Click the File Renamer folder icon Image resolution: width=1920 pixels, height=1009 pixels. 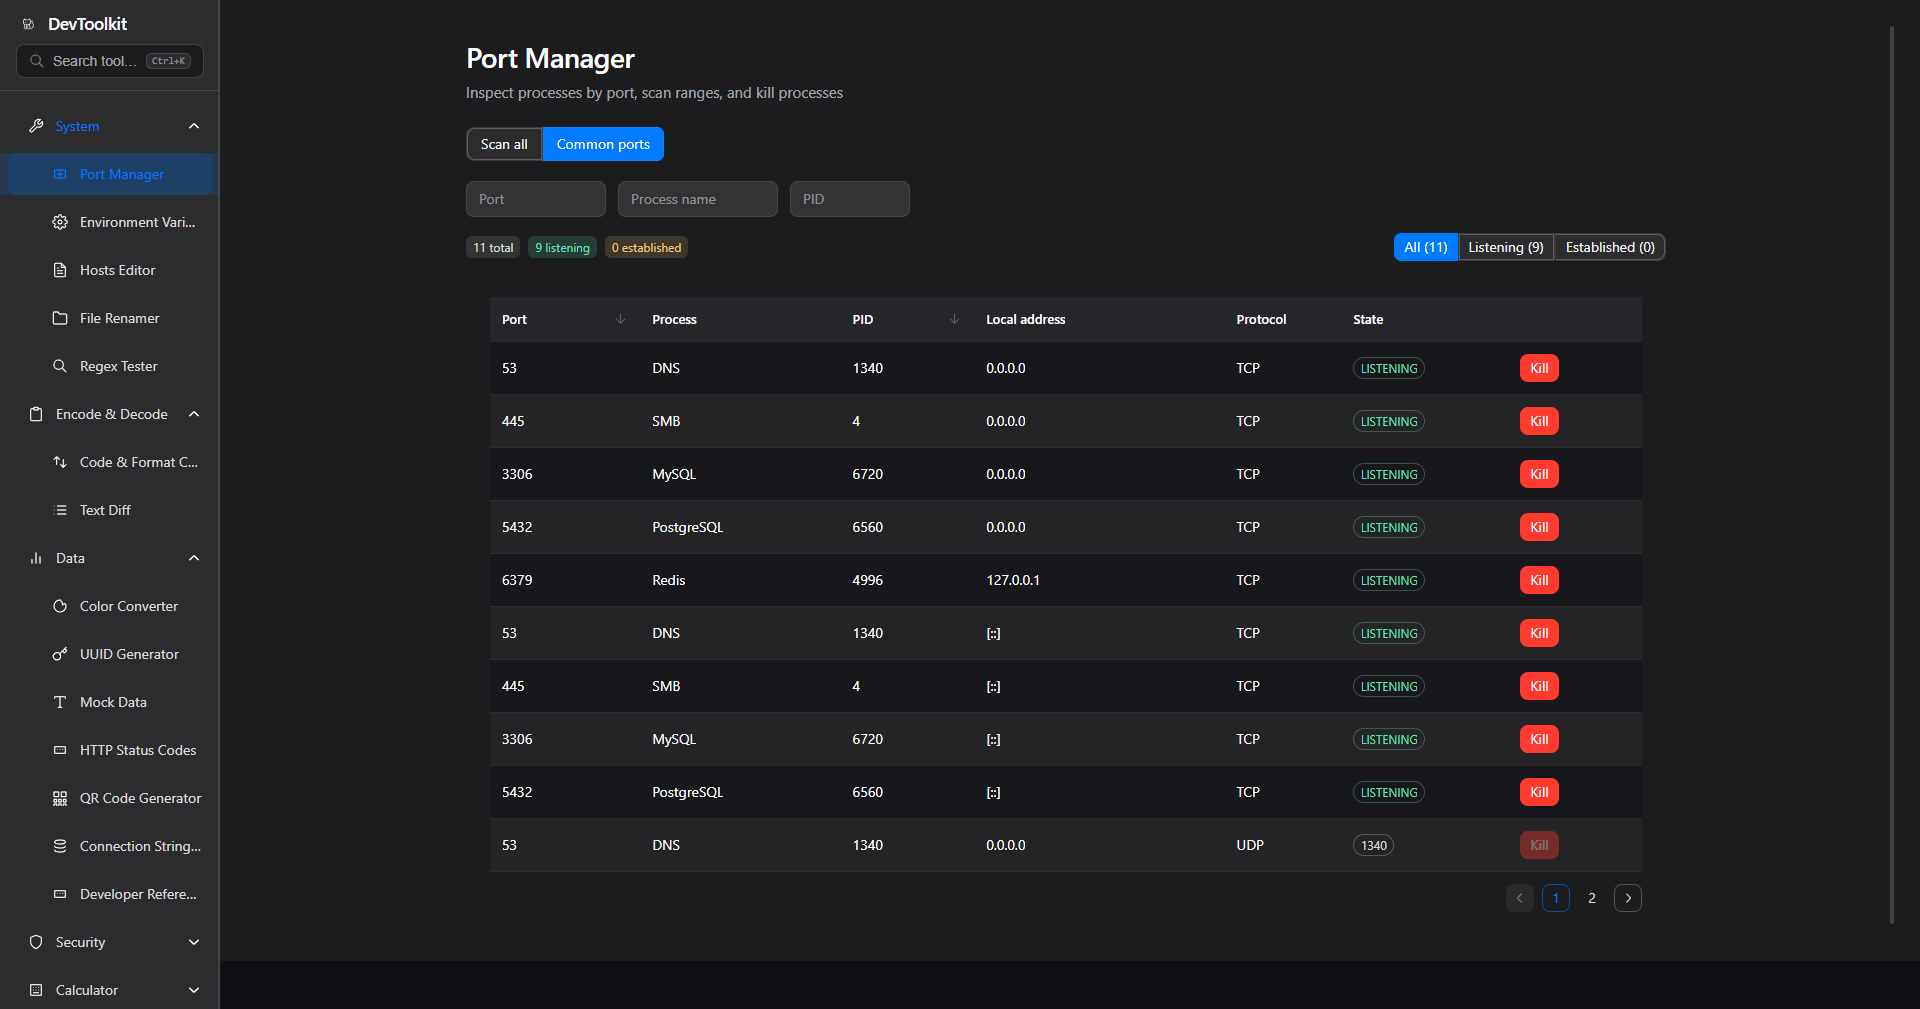[x=60, y=318]
